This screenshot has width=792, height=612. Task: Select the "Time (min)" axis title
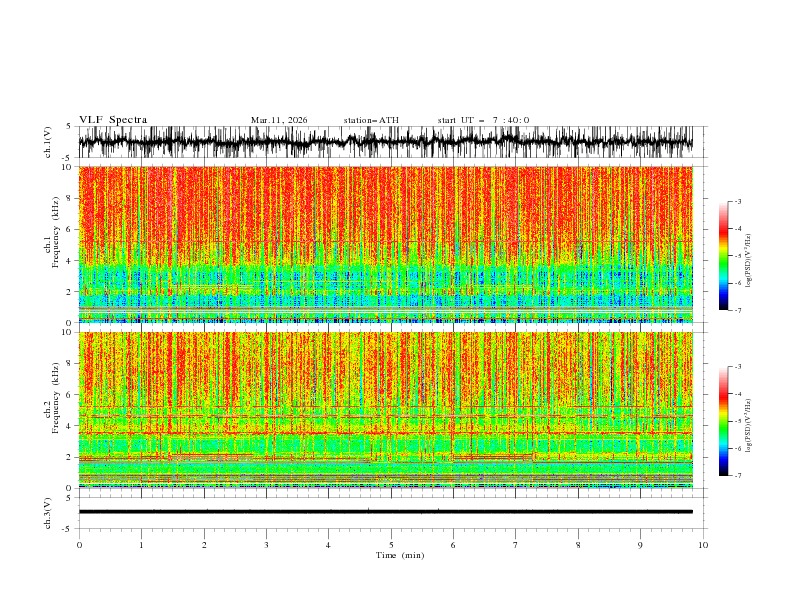click(x=400, y=555)
